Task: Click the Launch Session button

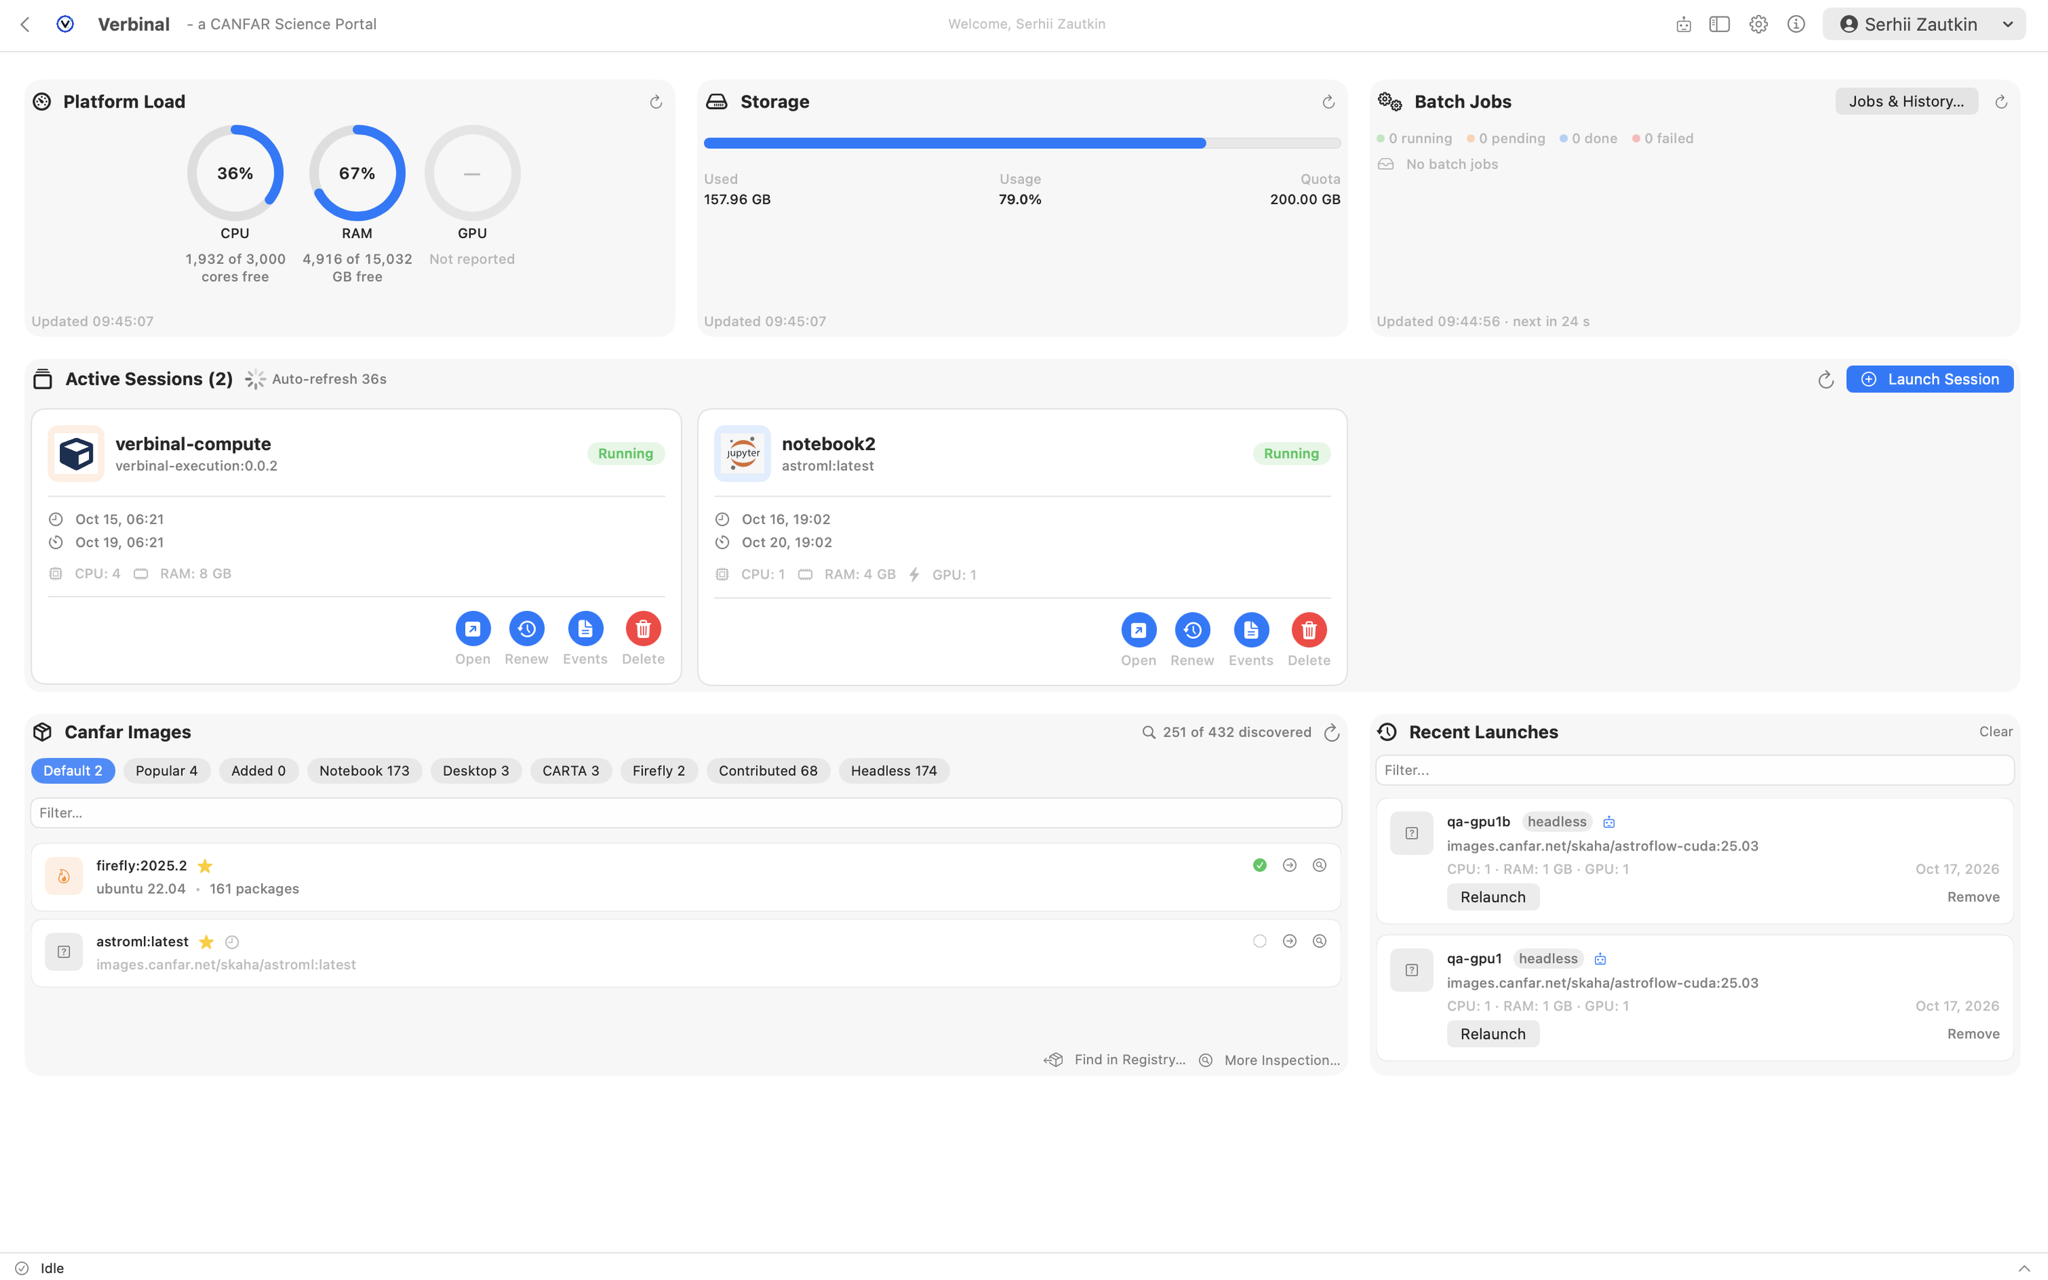Action: [1929, 379]
